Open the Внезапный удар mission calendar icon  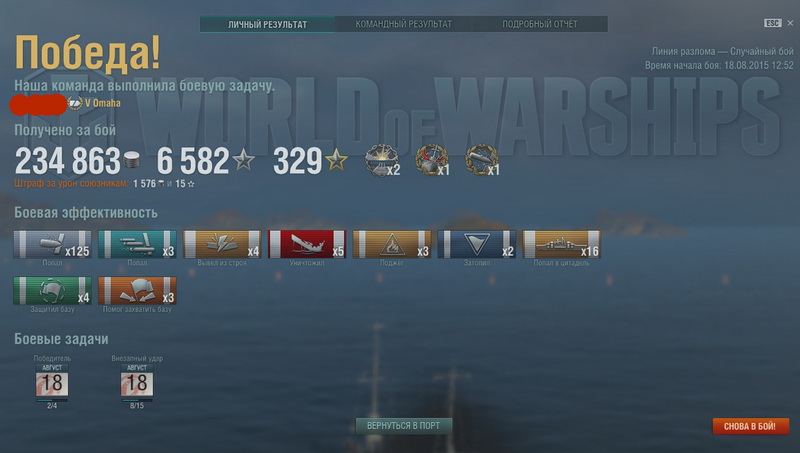click(137, 381)
